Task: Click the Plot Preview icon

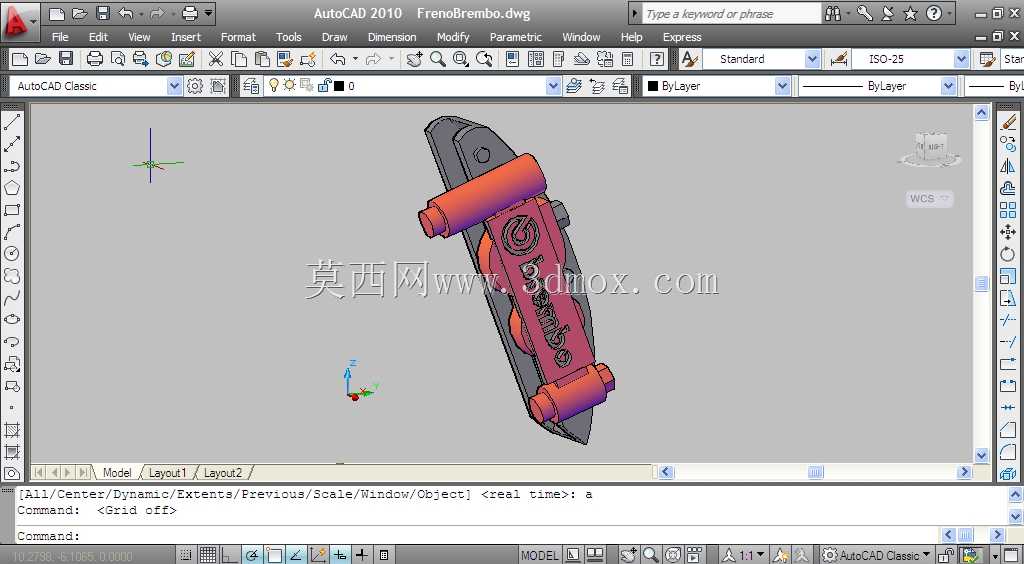Action: pos(118,59)
